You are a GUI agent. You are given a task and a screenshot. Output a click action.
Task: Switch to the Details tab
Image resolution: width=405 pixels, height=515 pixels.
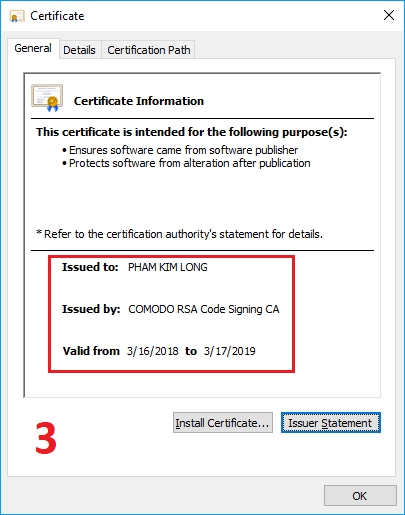[x=79, y=50]
